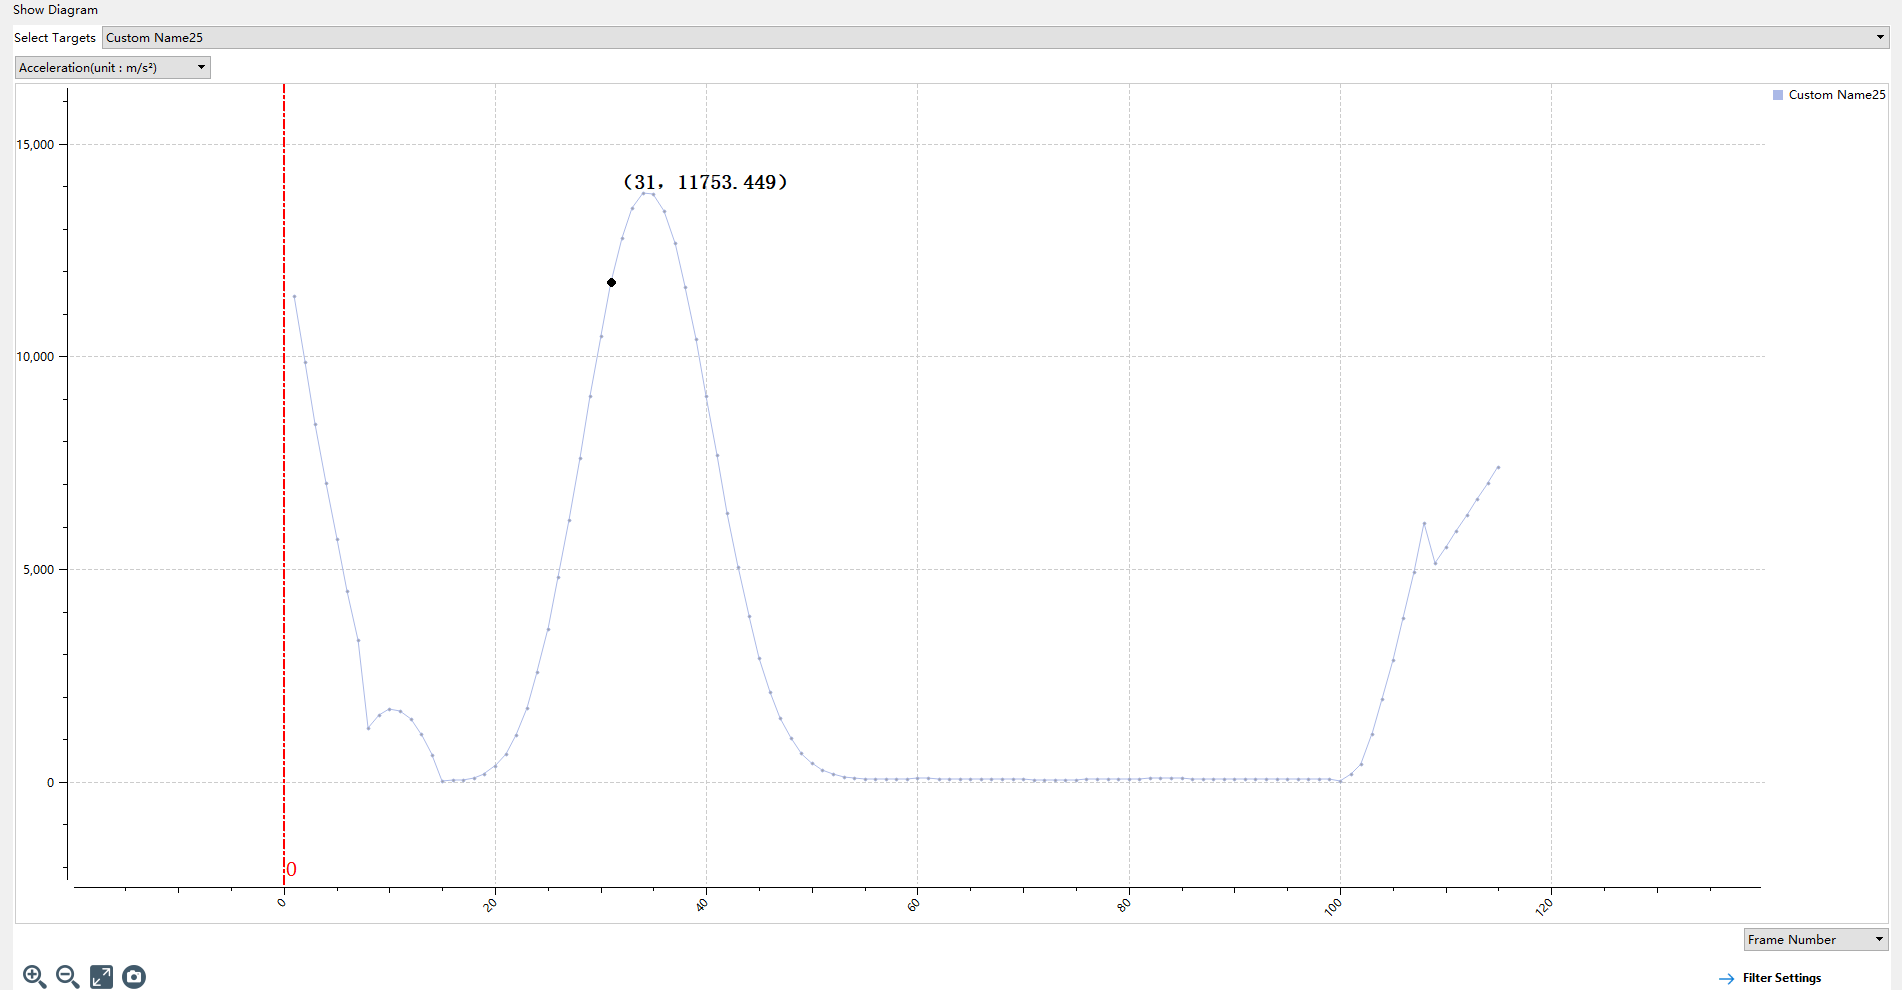The width and height of the screenshot is (1902, 990).
Task: Click the 60 tick label on x-axis
Action: [x=913, y=905]
